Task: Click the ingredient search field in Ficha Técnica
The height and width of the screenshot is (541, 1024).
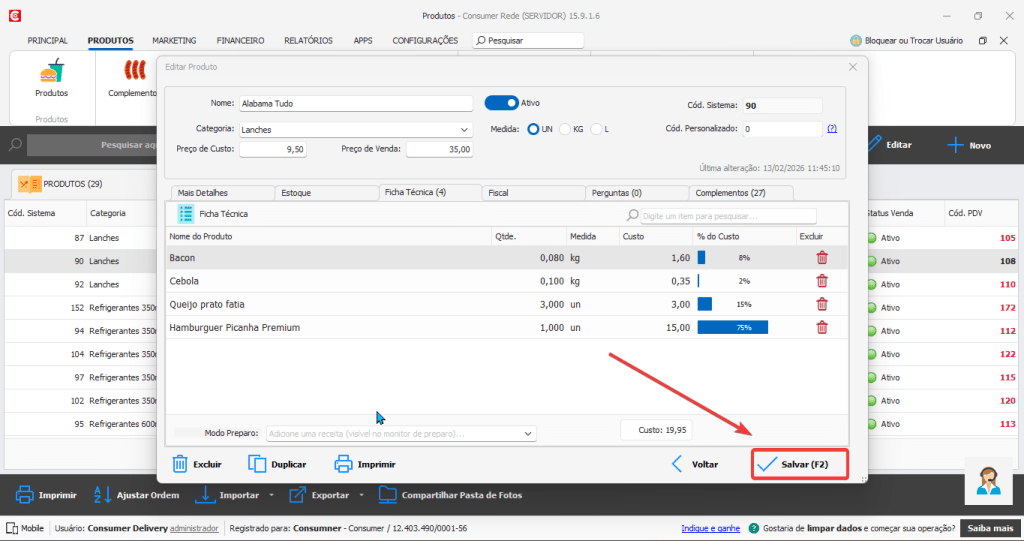Action: point(727,215)
